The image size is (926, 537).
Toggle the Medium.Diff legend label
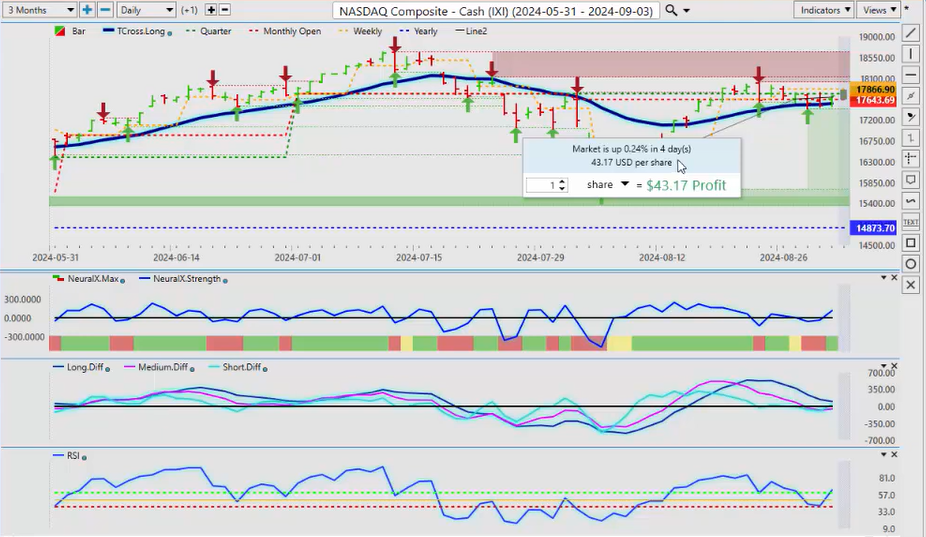click(x=162, y=367)
